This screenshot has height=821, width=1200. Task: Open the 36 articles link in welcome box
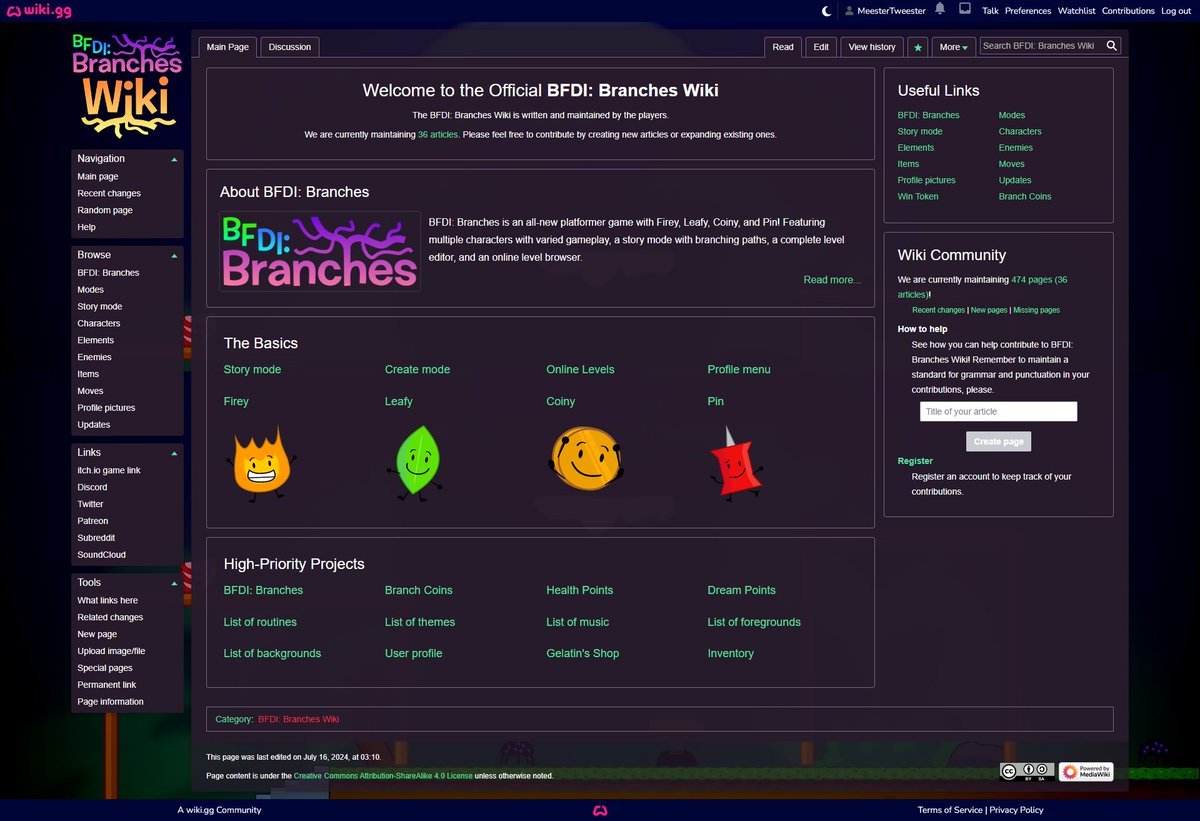[438, 134]
